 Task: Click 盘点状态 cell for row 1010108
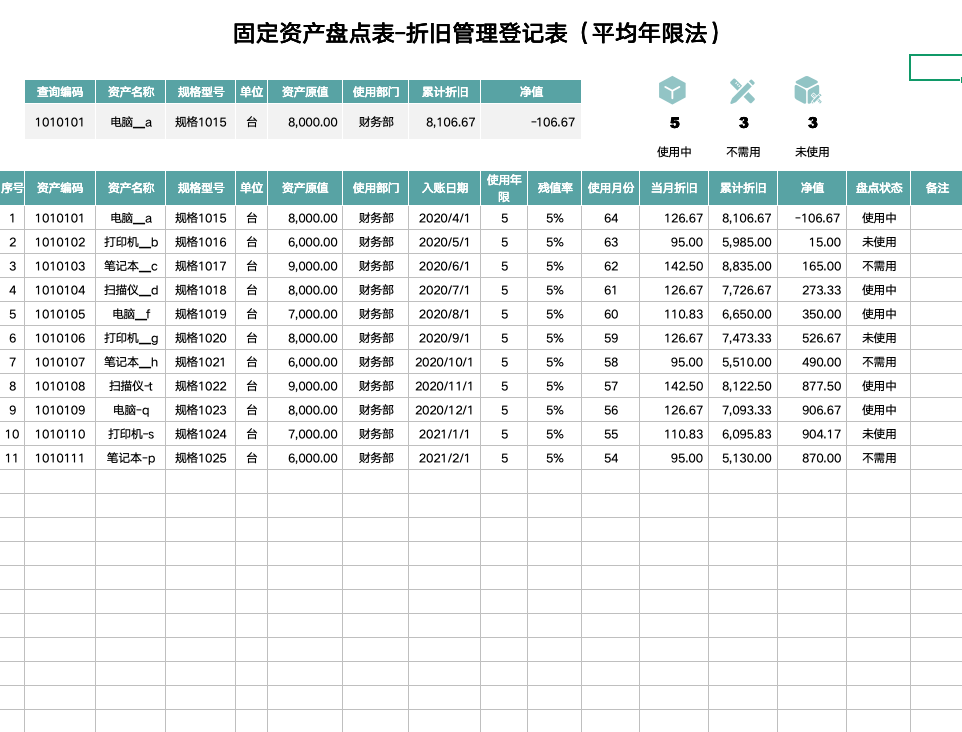(879, 386)
